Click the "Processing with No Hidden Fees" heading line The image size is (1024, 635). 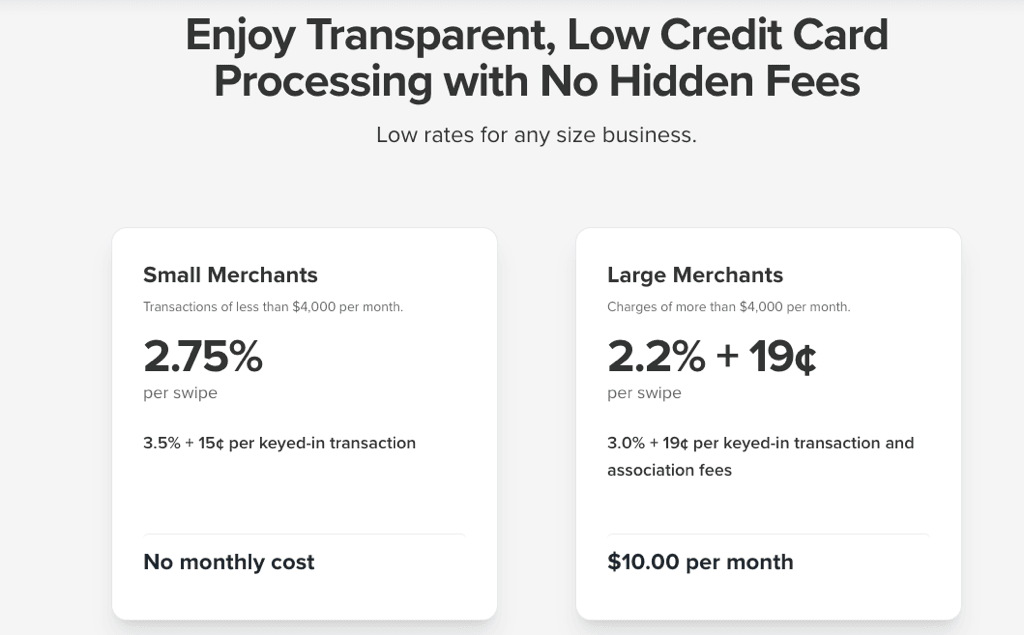coord(536,81)
